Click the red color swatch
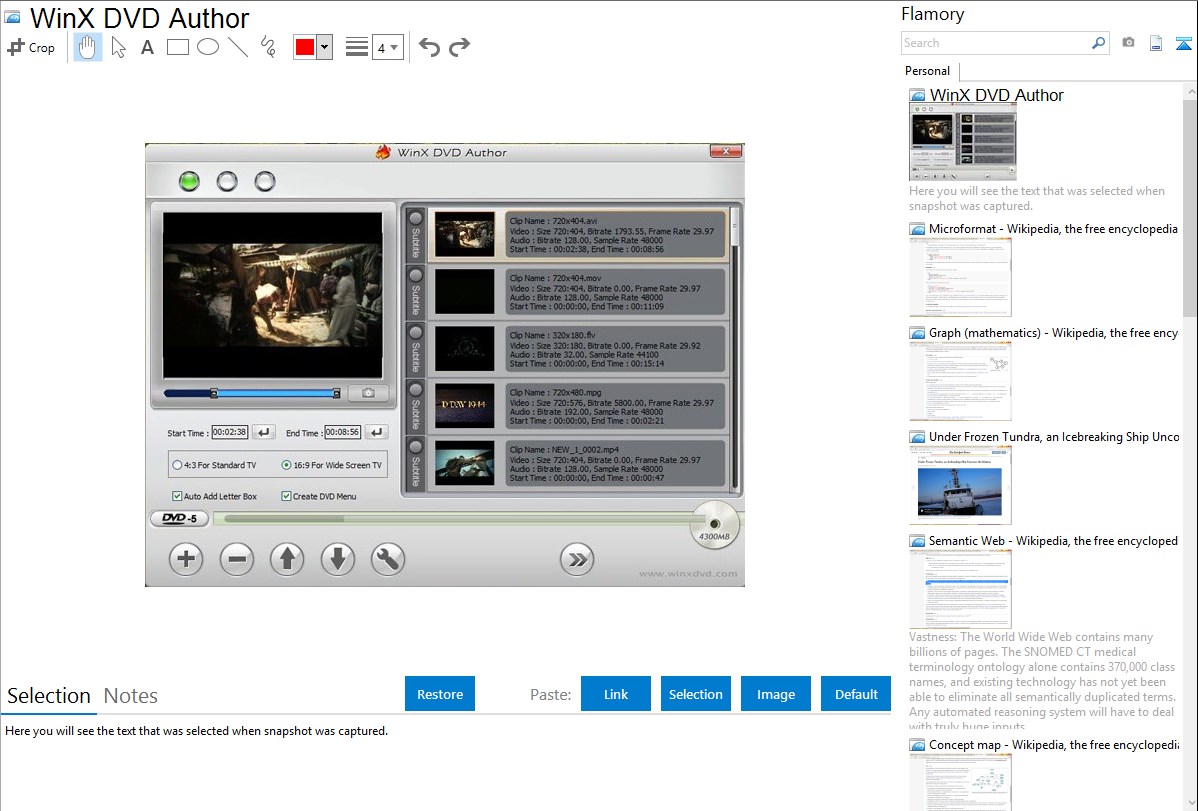 tap(305, 47)
